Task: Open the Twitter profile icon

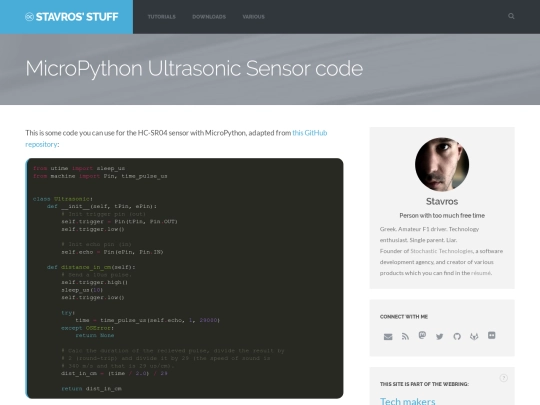Action: pos(439,336)
